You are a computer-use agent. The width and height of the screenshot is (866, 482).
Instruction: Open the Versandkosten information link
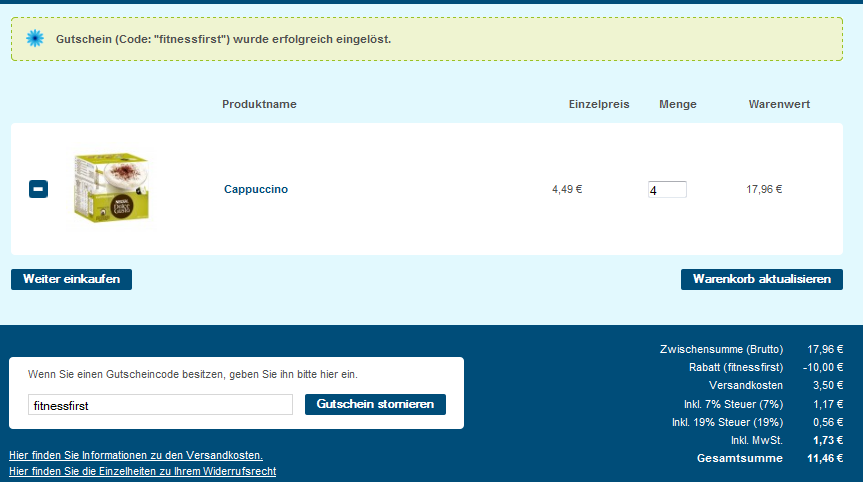click(136, 455)
